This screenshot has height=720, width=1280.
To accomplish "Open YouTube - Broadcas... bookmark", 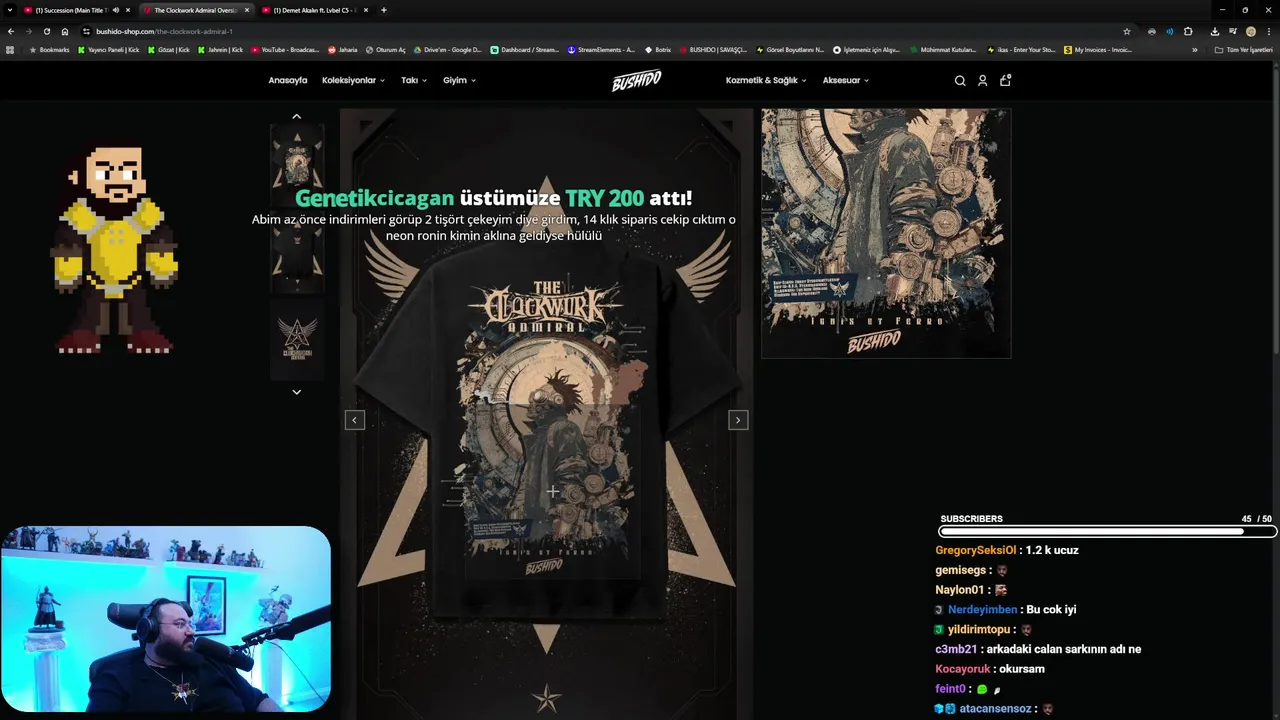I will point(285,49).
